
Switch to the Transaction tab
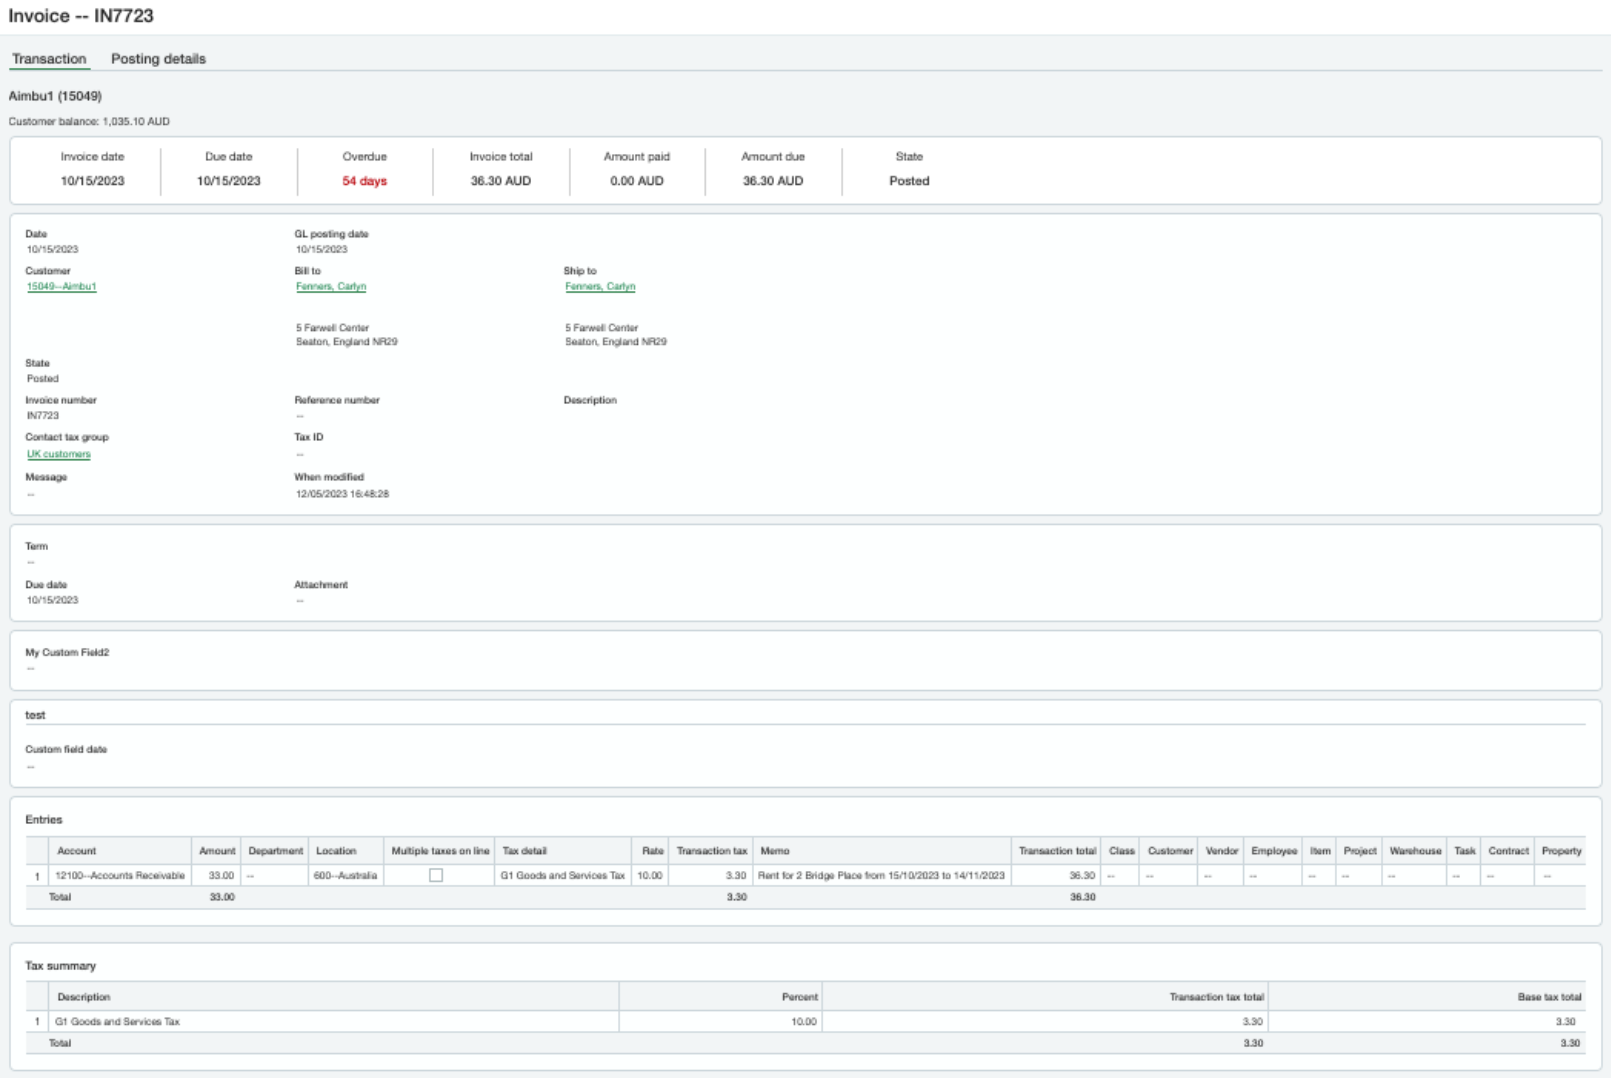coord(49,59)
